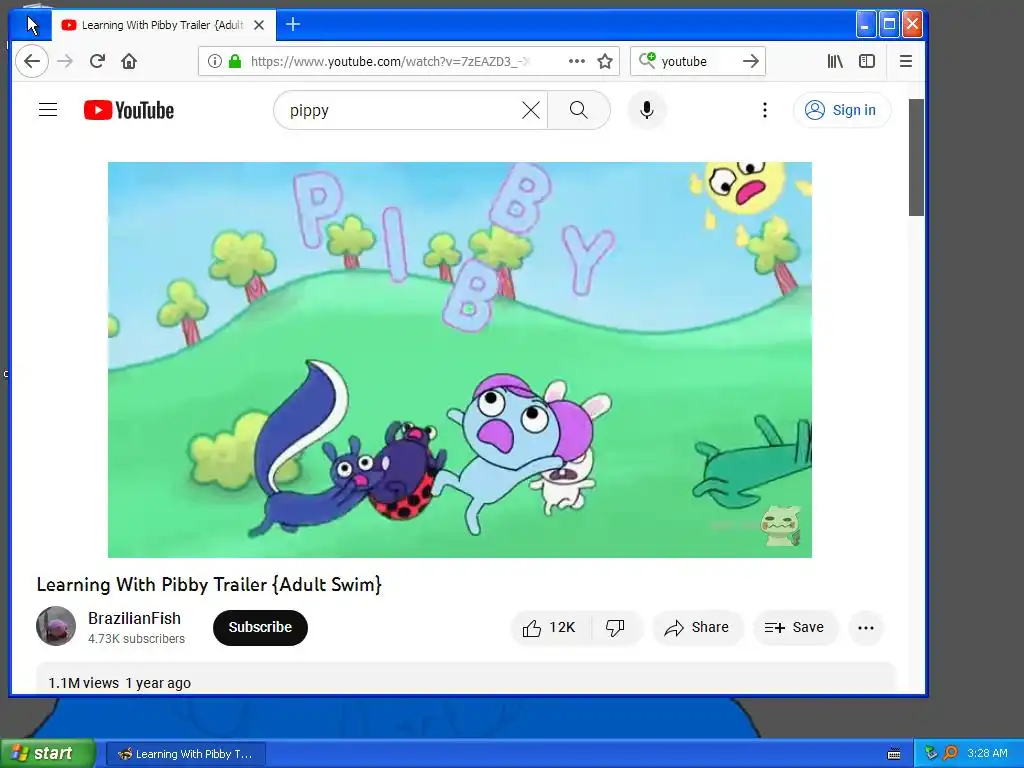Open the browser home page
Image resolution: width=1024 pixels, height=768 pixels.
(x=129, y=61)
